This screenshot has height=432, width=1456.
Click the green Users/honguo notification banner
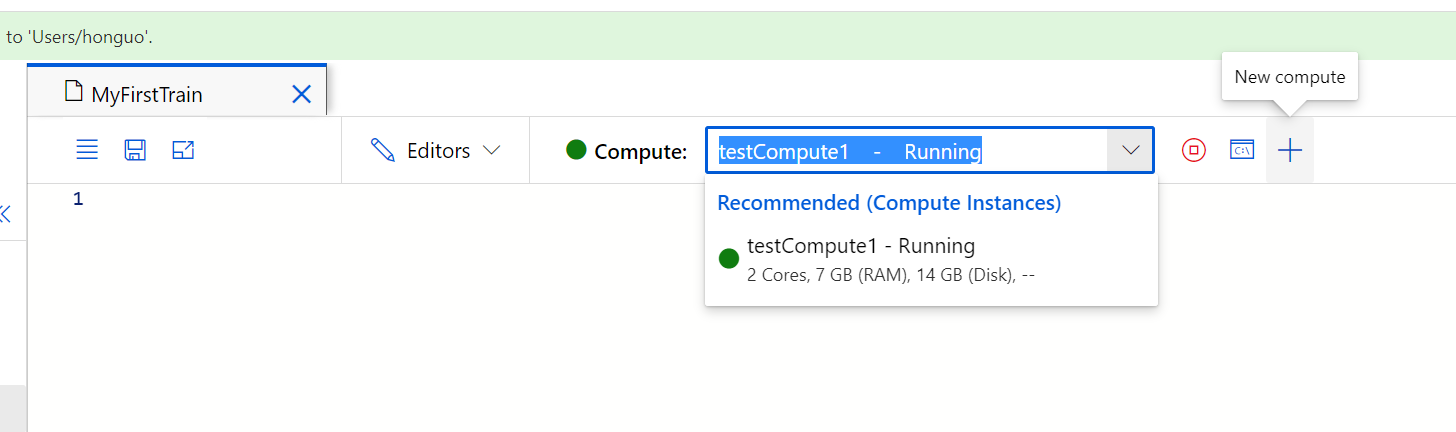[728, 36]
